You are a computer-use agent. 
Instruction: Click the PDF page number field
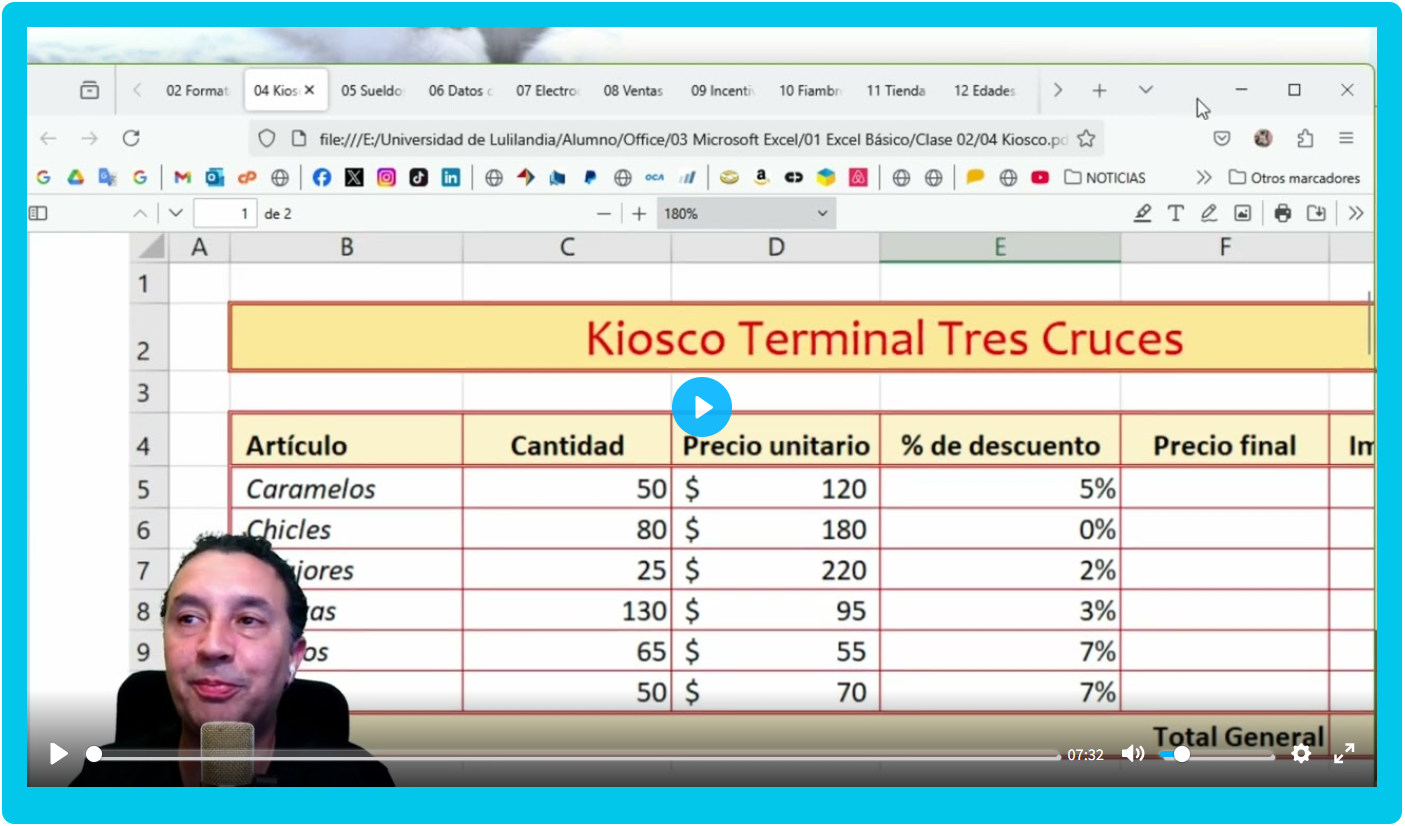225,213
